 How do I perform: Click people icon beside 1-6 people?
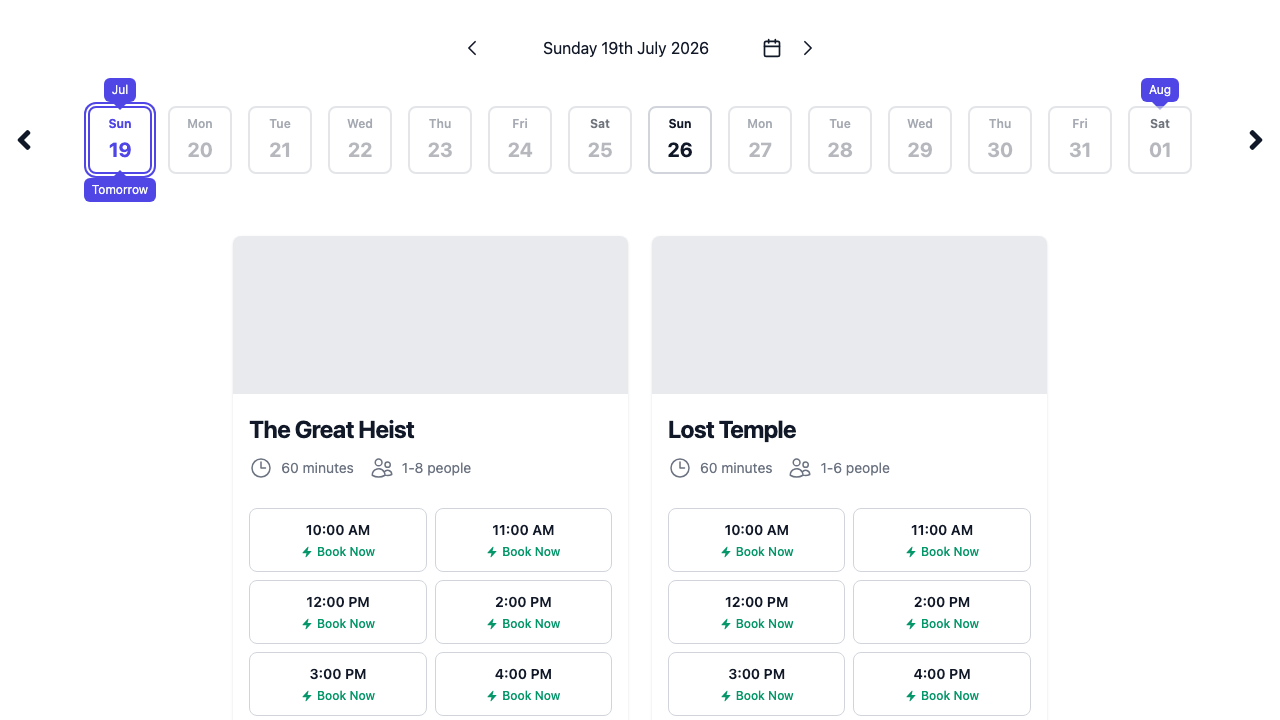click(x=800, y=468)
